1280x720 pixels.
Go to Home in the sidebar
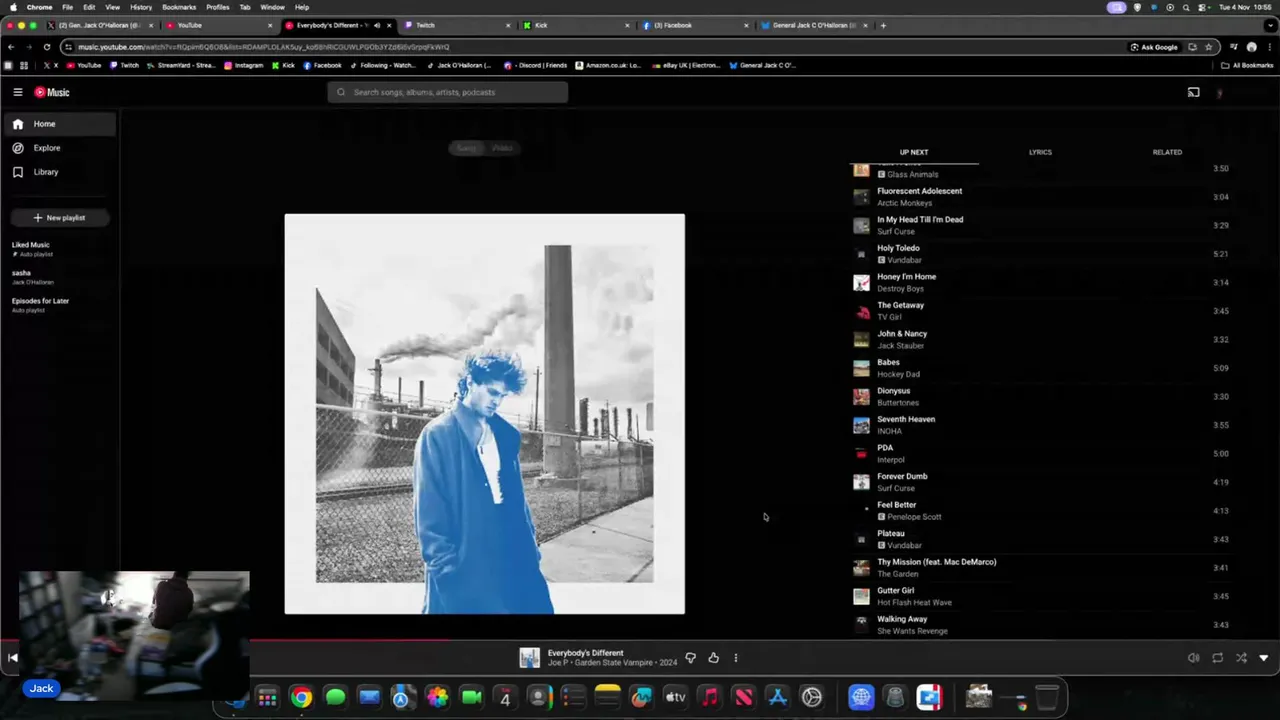pos(59,124)
